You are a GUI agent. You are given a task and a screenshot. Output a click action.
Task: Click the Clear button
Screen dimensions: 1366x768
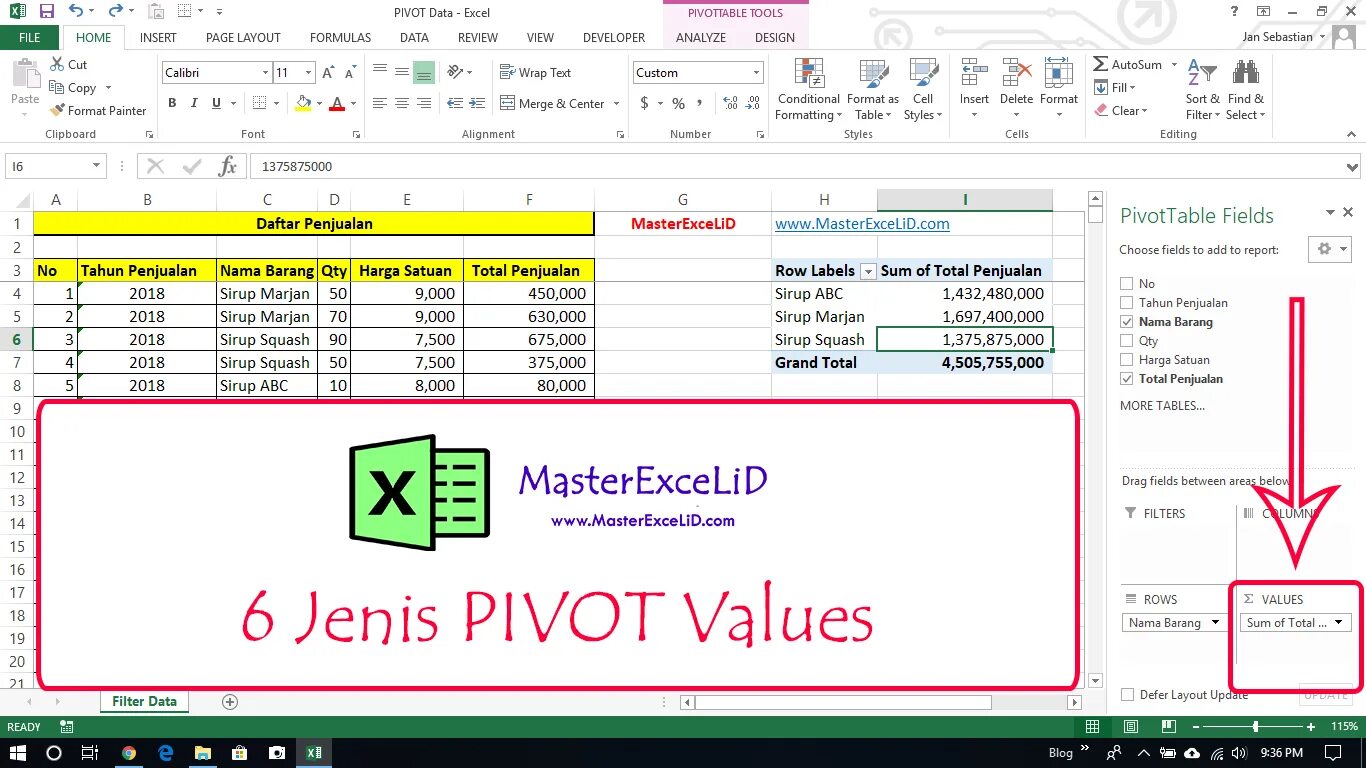click(x=1120, y=111)
